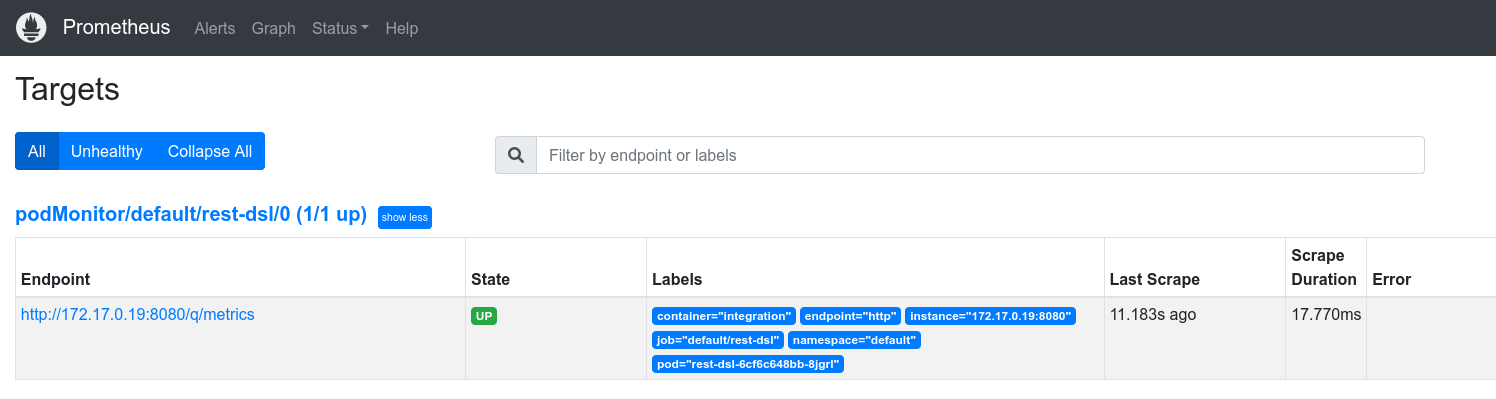Viewport: 1496px width, 399px height.
Task: Click the Prometheus brand title
Action: (116, 27)
